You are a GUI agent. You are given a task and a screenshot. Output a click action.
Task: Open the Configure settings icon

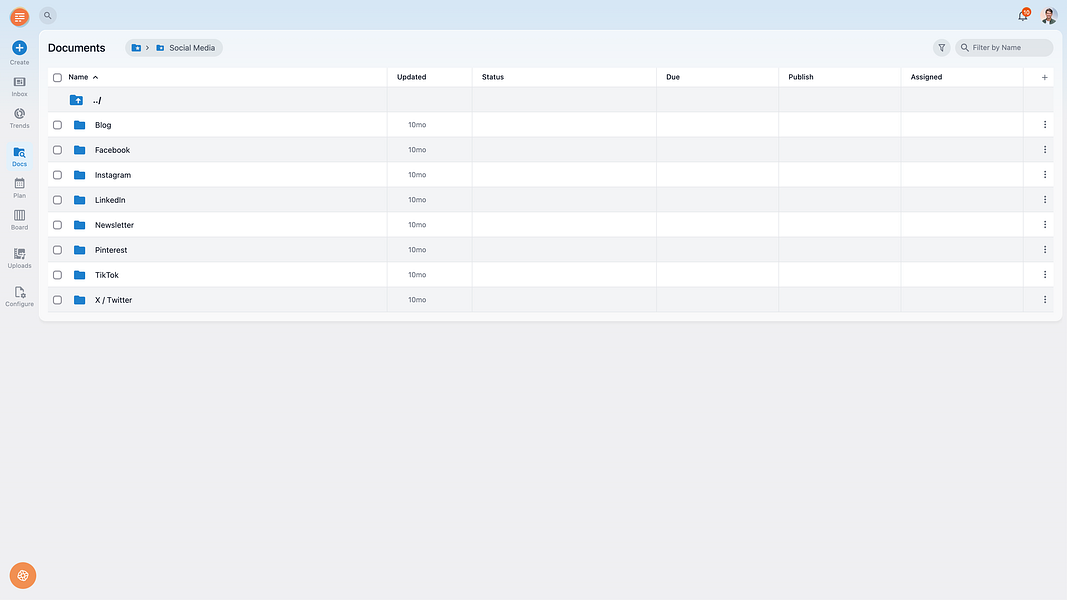(19, 293)
